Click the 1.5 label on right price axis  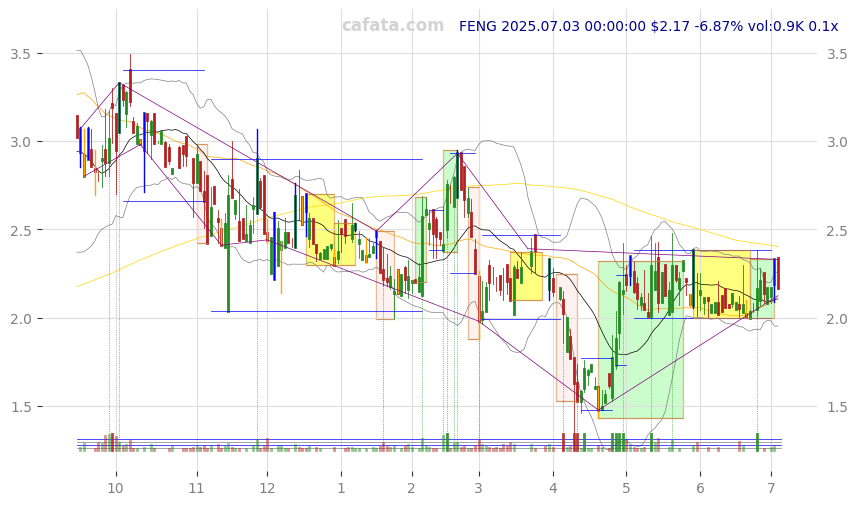837,407
